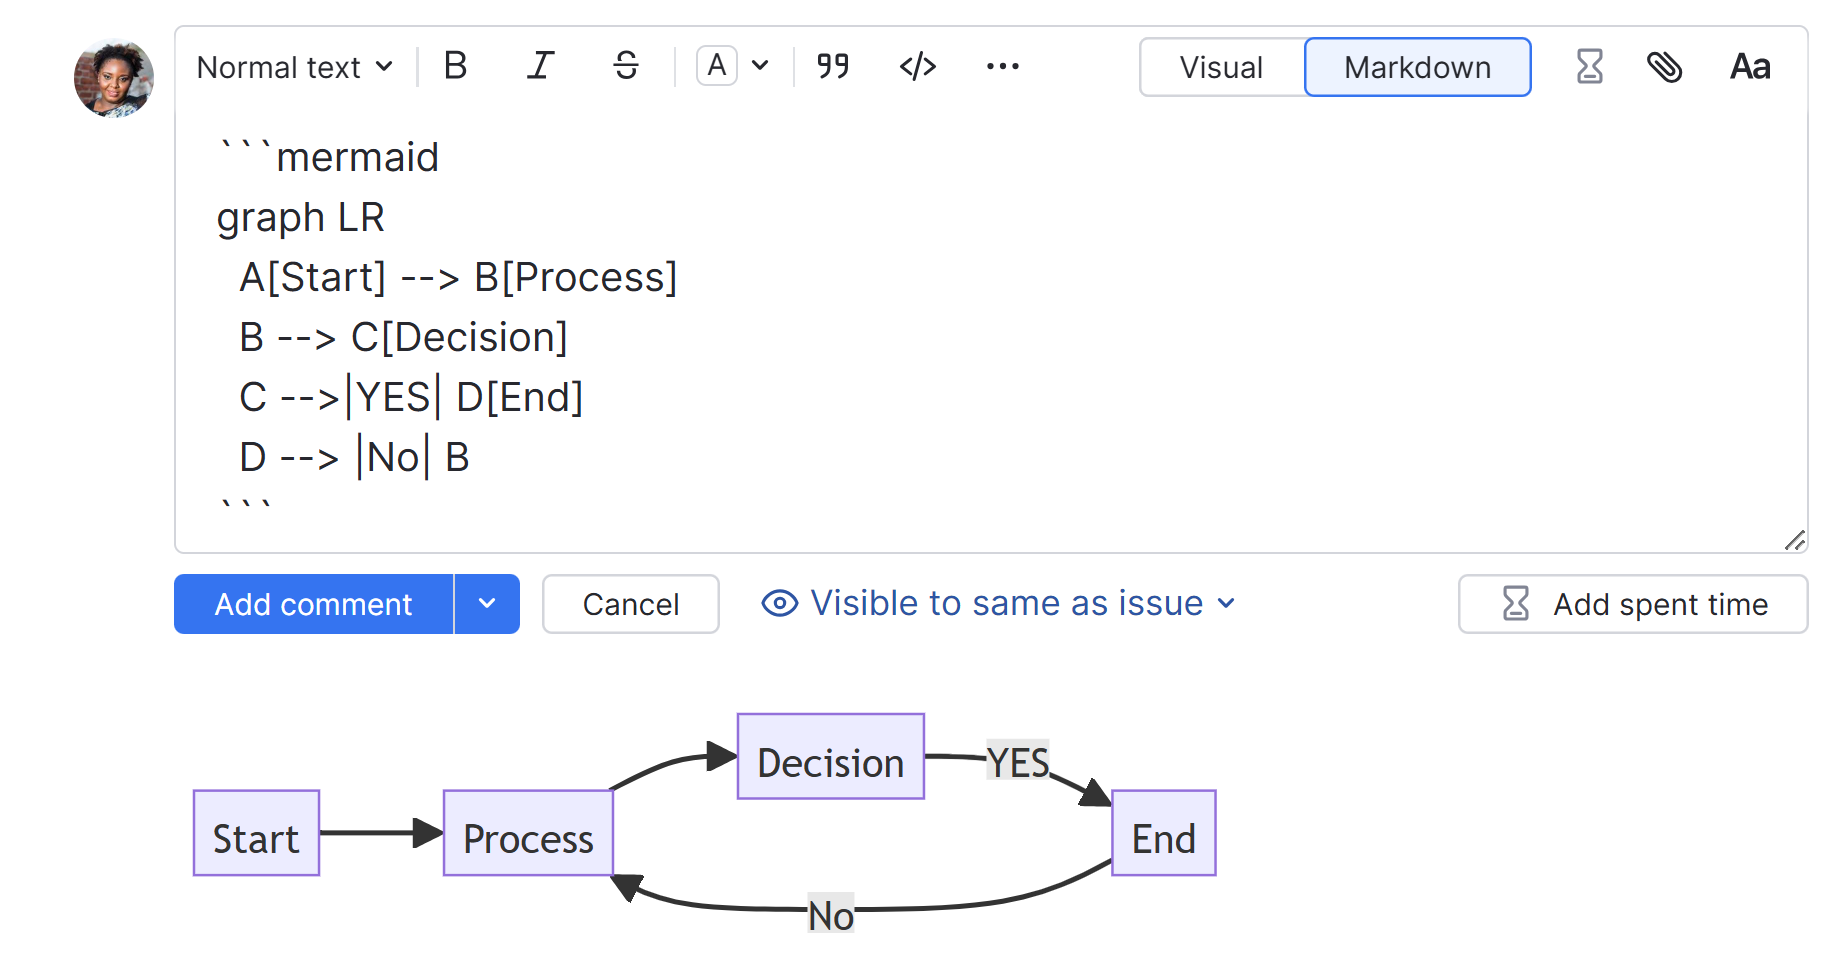Toggle italic formatting
This screenshot has height=972, width=1840.
[540, 66]
